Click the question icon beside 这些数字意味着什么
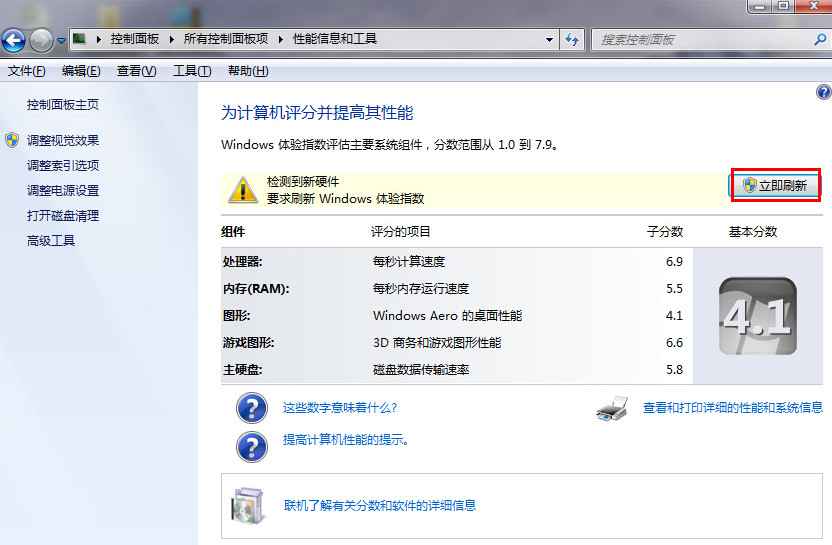Viewport: 832px width, 545px height. tap(252, 408)
